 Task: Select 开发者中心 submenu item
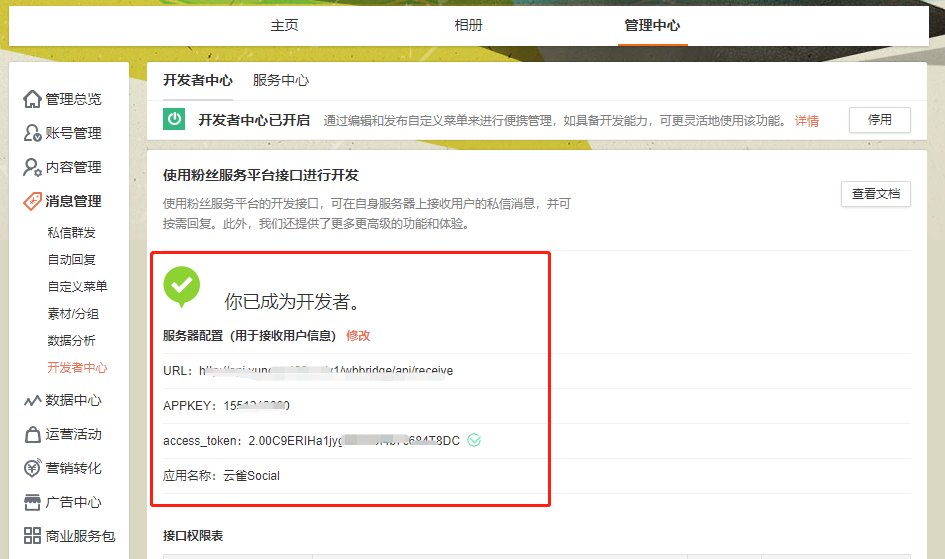pyautogui.click(x=77, y=367)
